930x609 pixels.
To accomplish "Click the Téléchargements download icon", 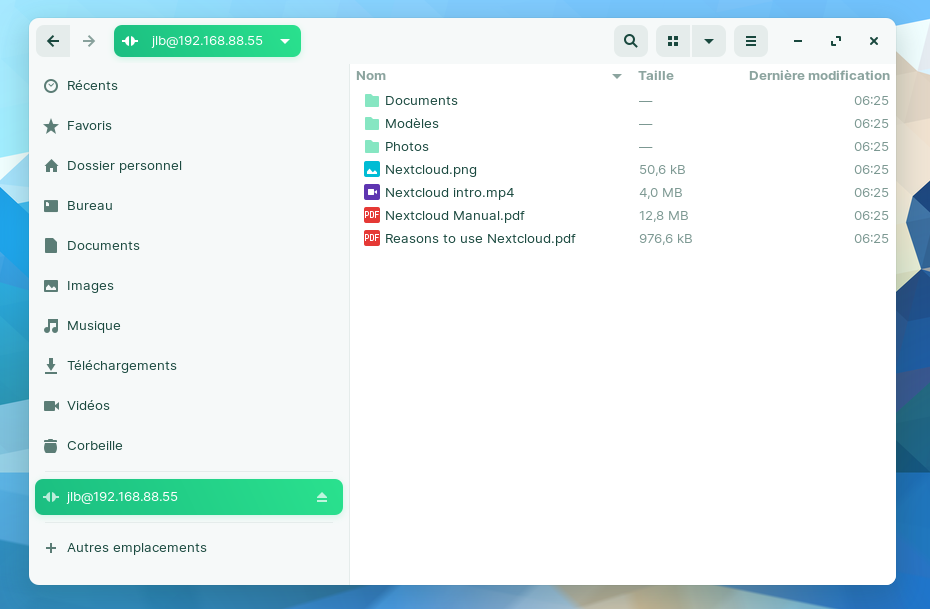I will point(51,366).
